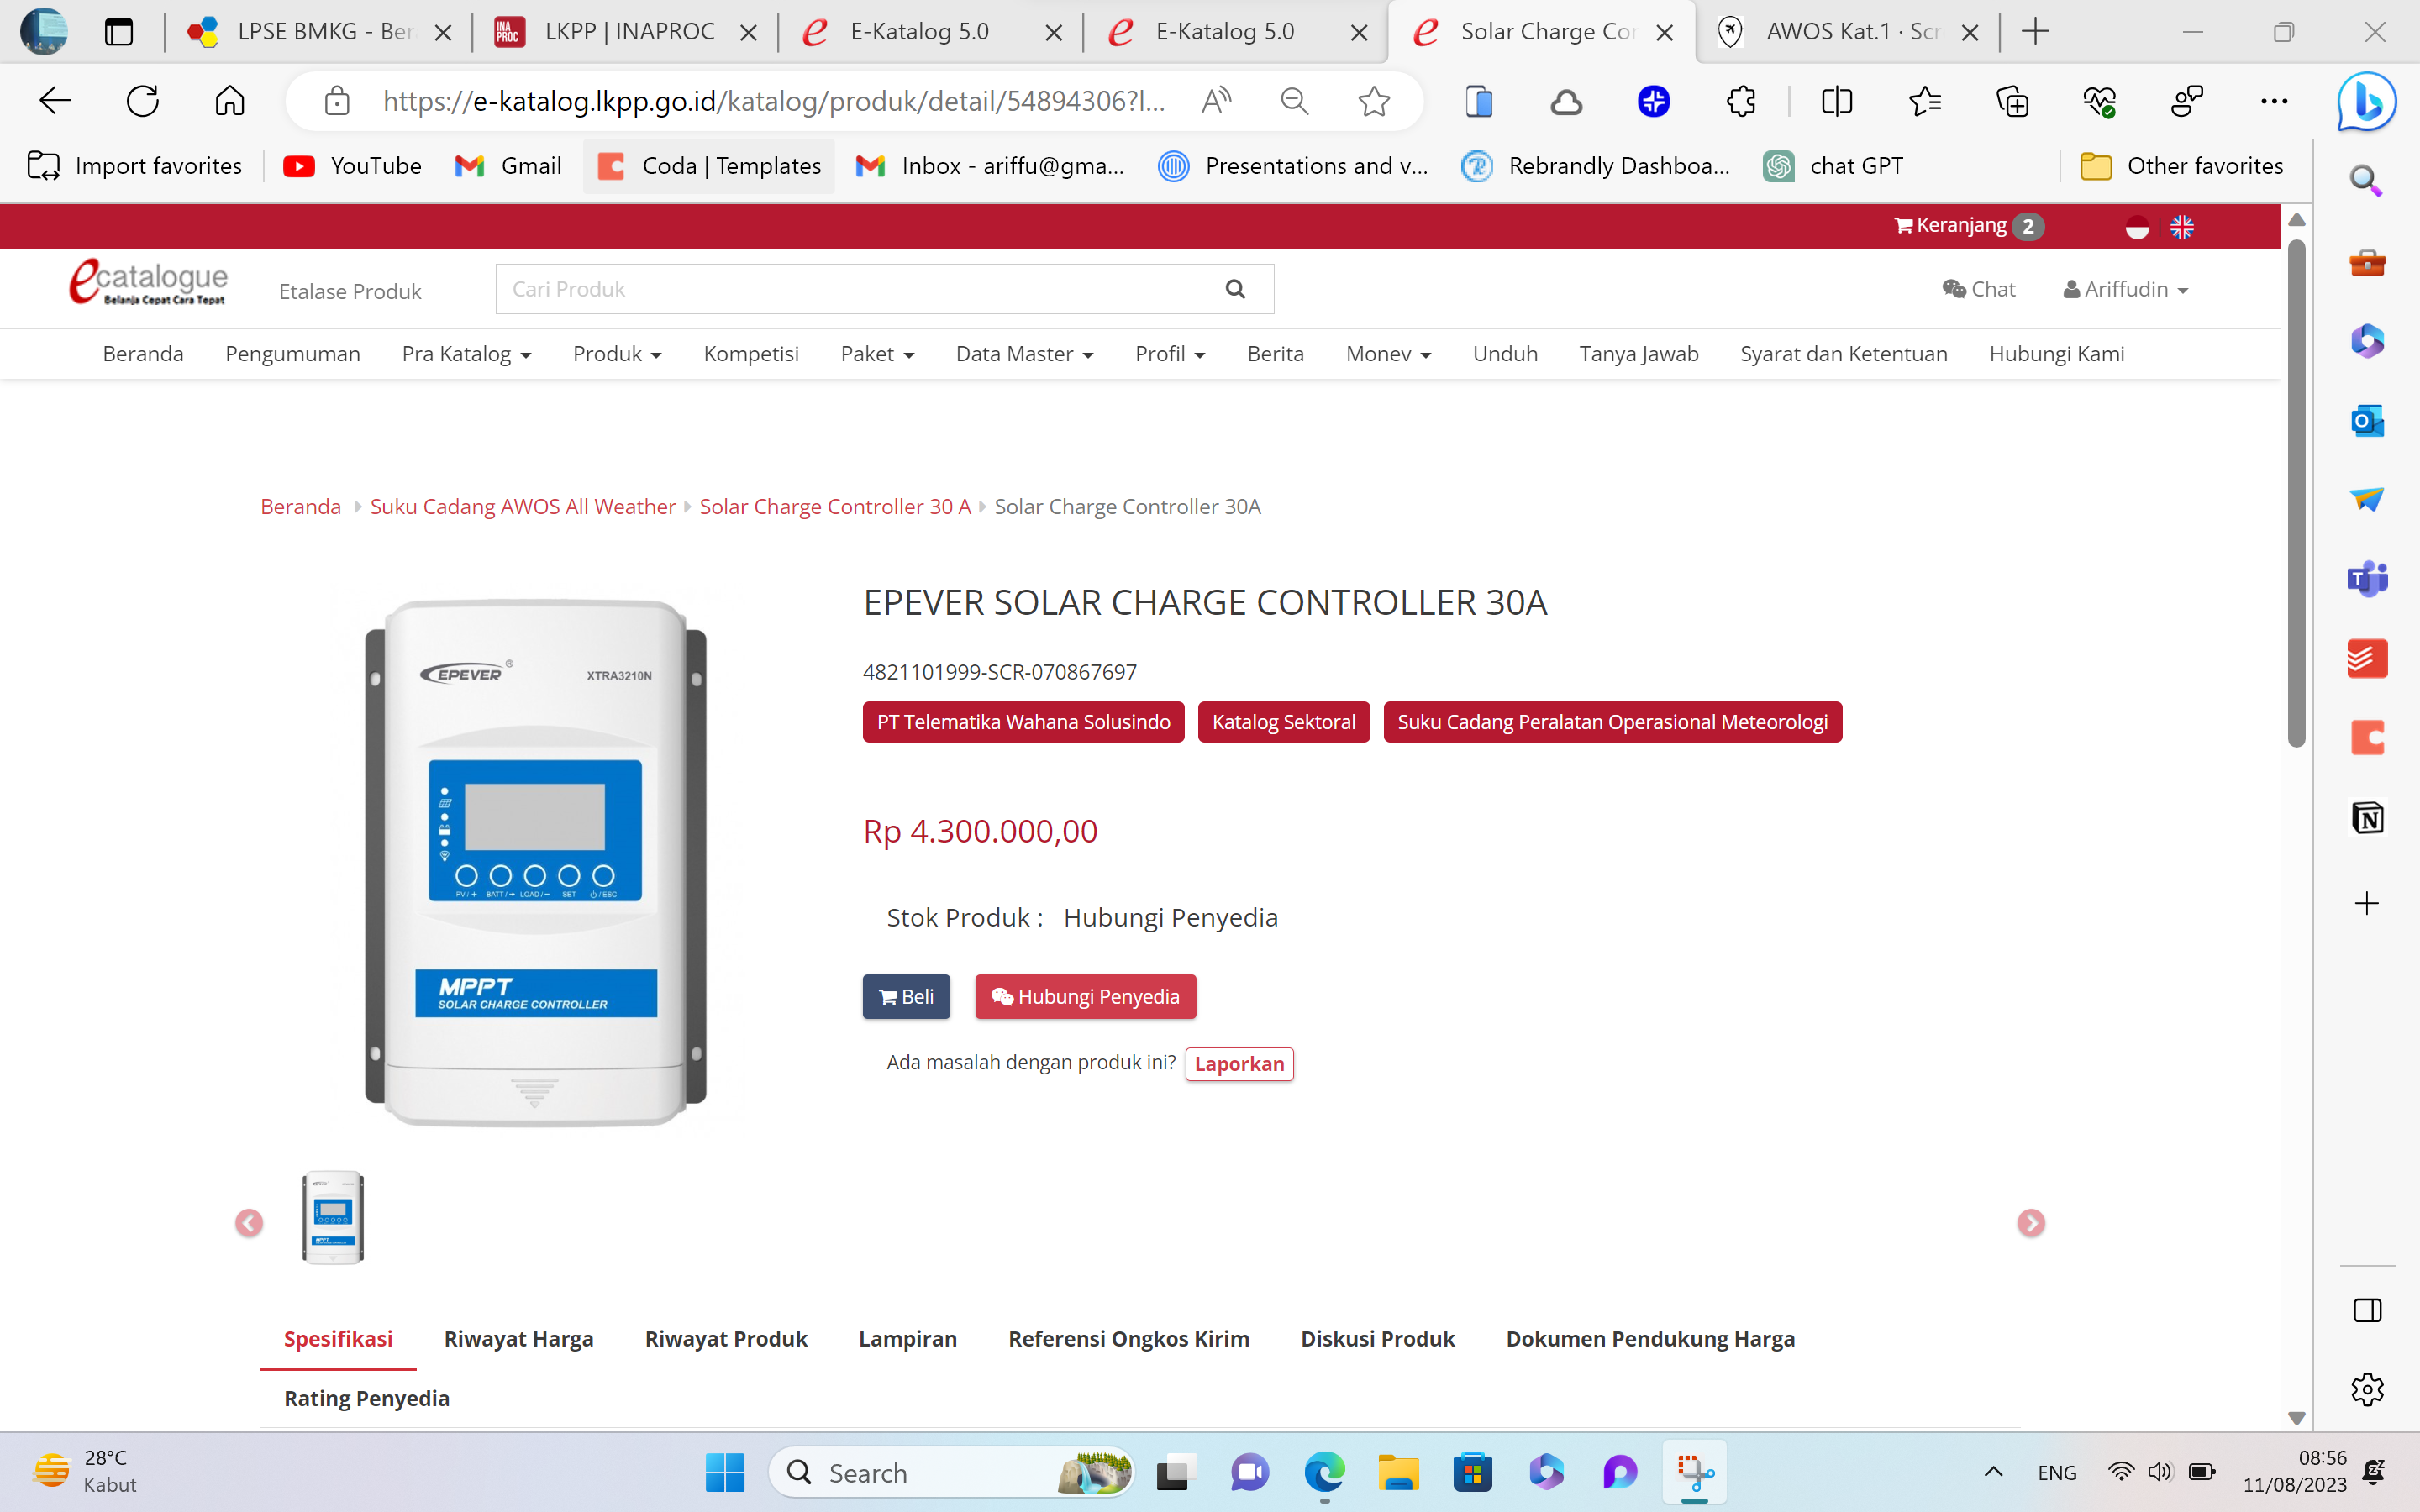
Task: Show hidden system tray icons chevron
Action: point(1993,1472)
